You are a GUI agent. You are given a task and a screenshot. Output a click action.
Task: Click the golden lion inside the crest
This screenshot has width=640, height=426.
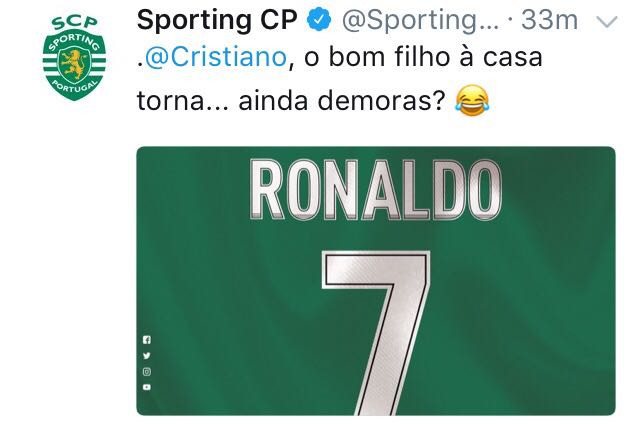pos(74,64)
